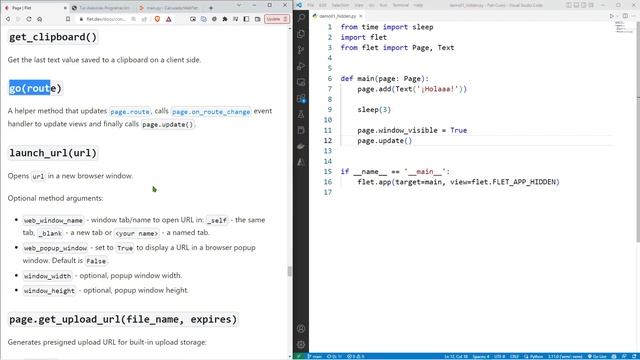Click the web_window_name argument text
640x360 pixels.
(x=53, y=220)
